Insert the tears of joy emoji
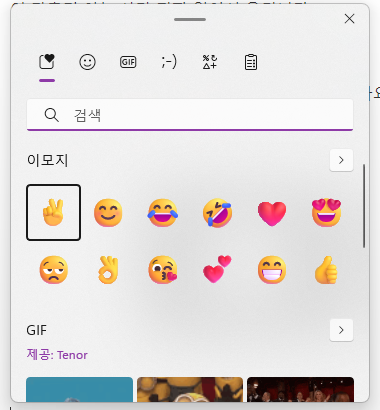 coord(163,212)
